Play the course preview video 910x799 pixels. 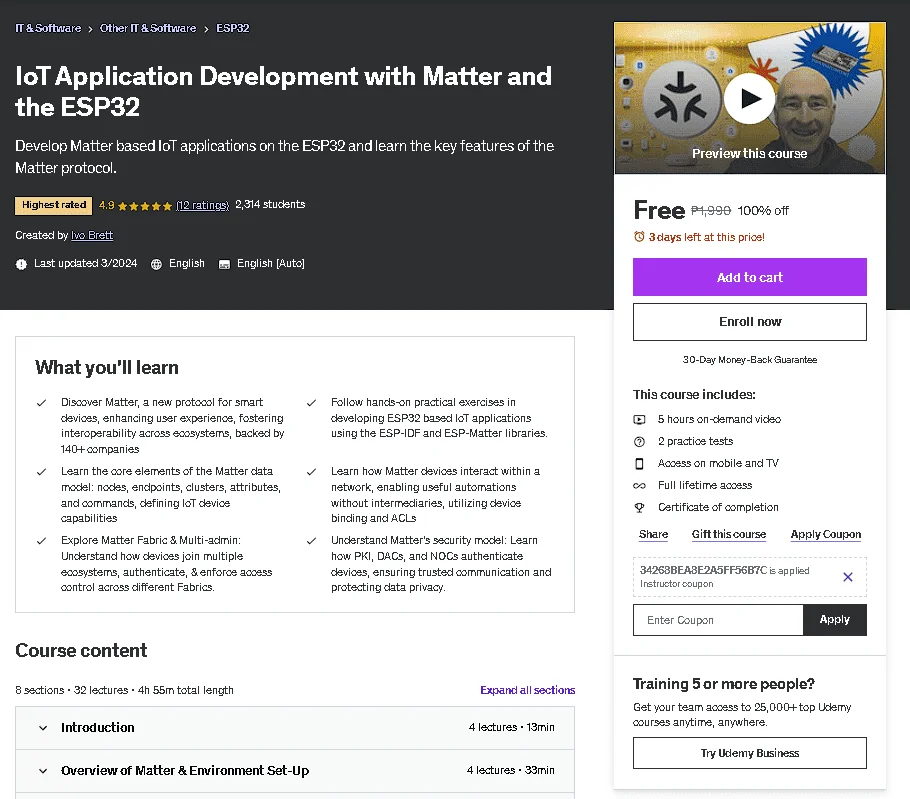(x=749, y=98)
